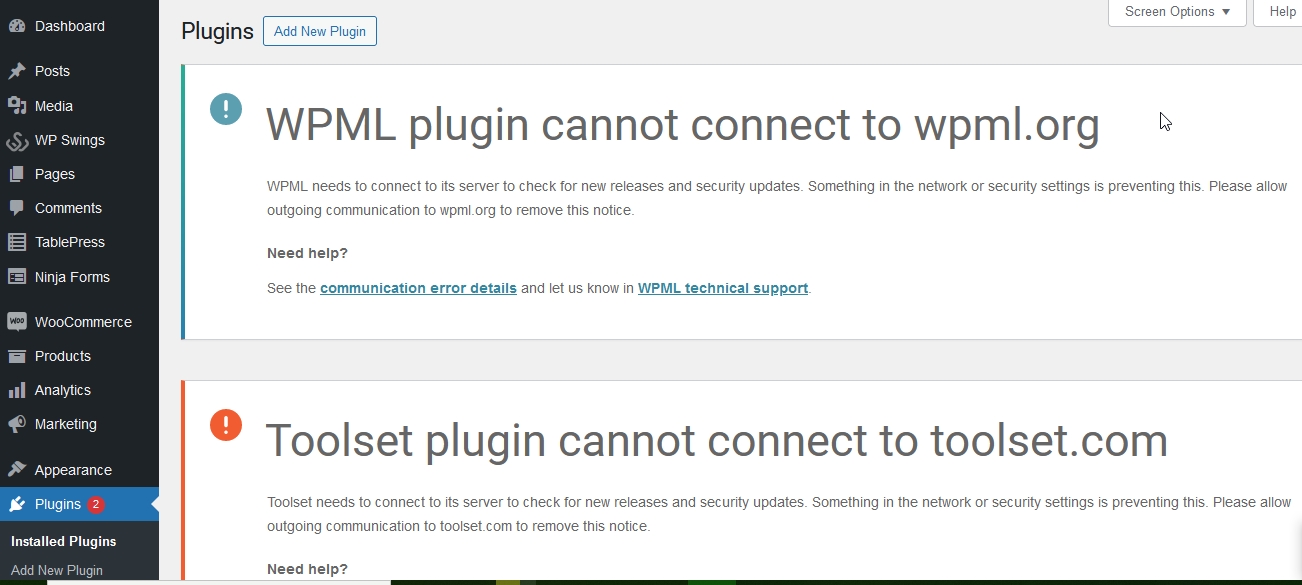1302x585 pixels.
Task: Click the Media library icon
Action: pyautogui.click(x=17, y=106)
